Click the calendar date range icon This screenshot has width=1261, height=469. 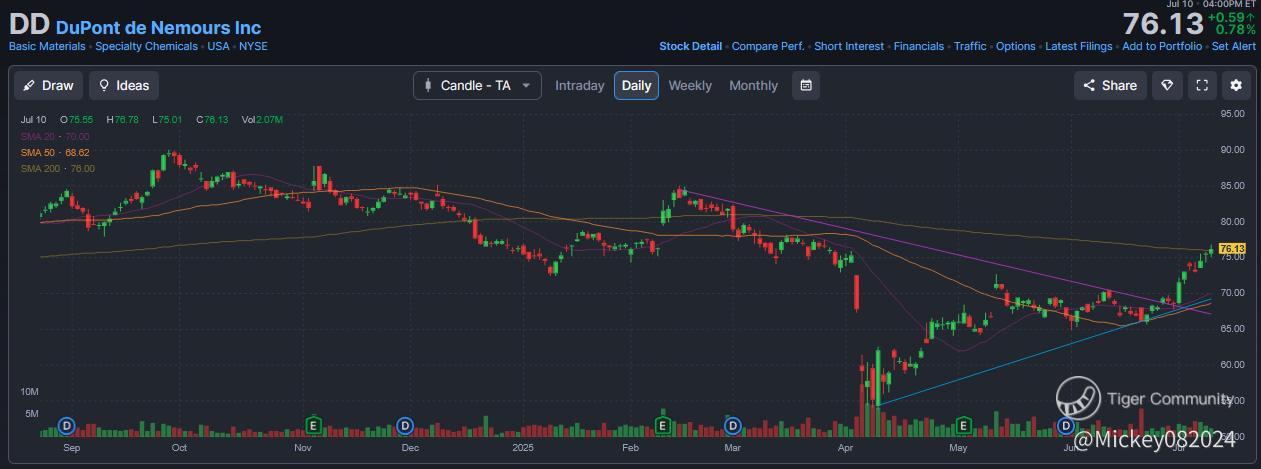806,85
